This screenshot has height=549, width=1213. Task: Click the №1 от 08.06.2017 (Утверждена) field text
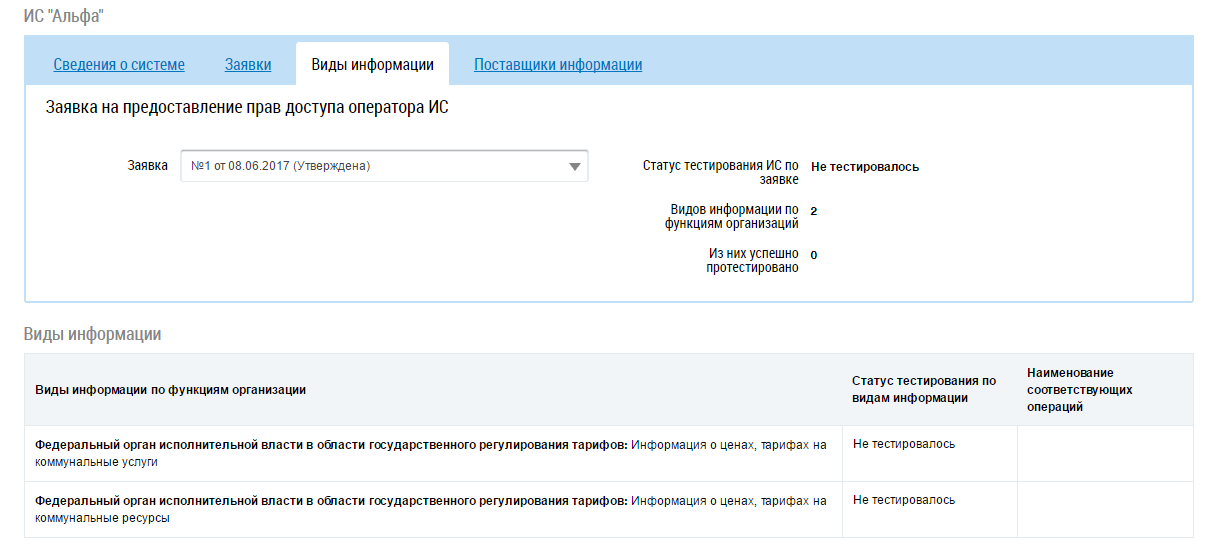(281, 167)
